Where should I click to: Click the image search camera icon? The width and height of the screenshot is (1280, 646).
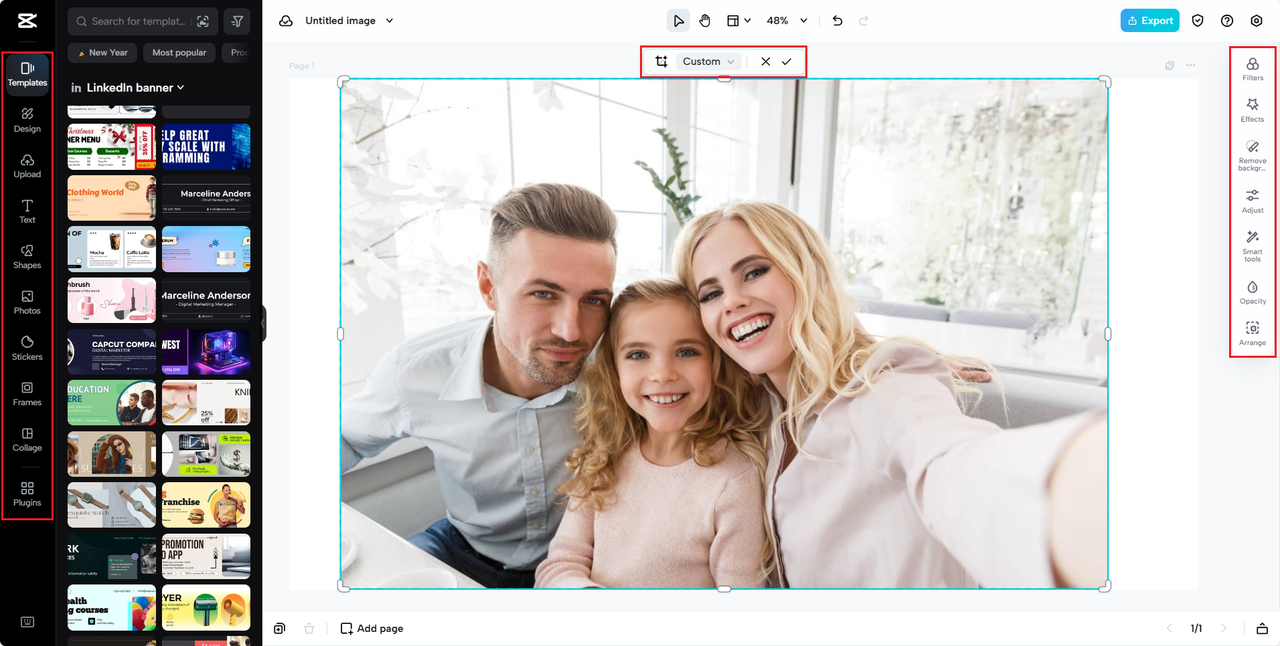pos(203,21)
